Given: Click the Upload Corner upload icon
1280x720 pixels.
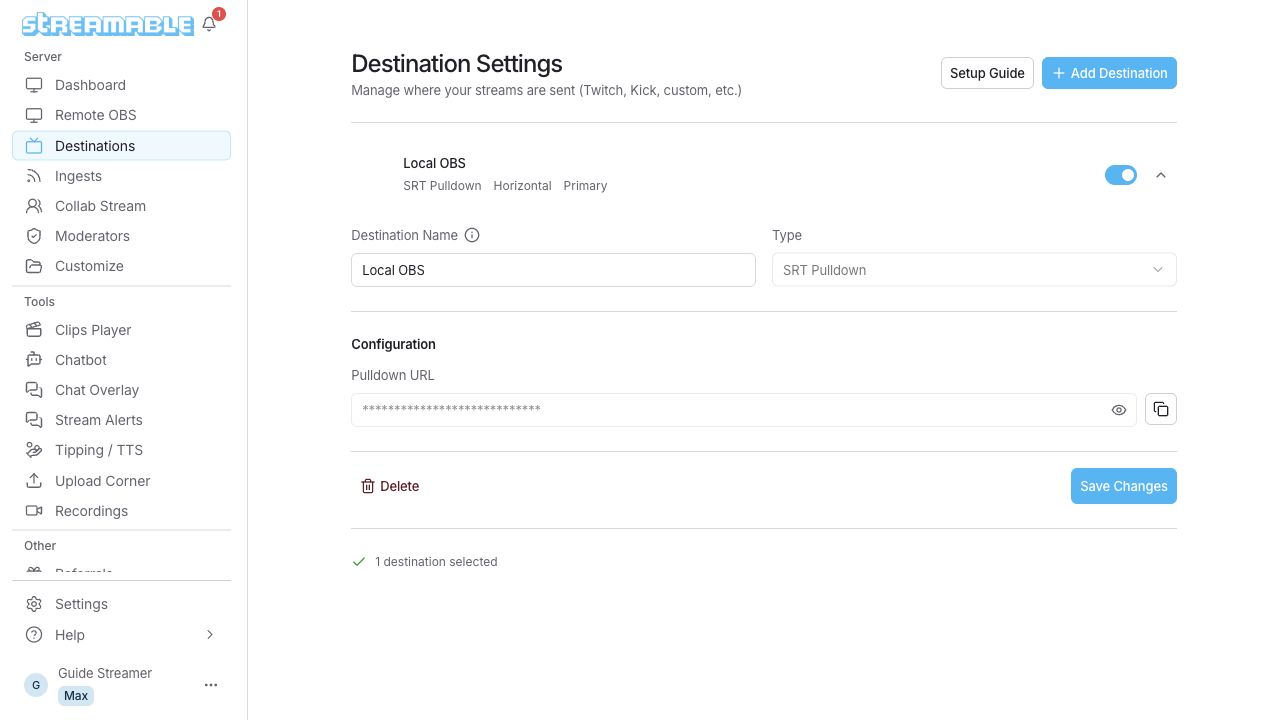Looking at the screenshot, I should pyautogui.click(x=34, y=481).
